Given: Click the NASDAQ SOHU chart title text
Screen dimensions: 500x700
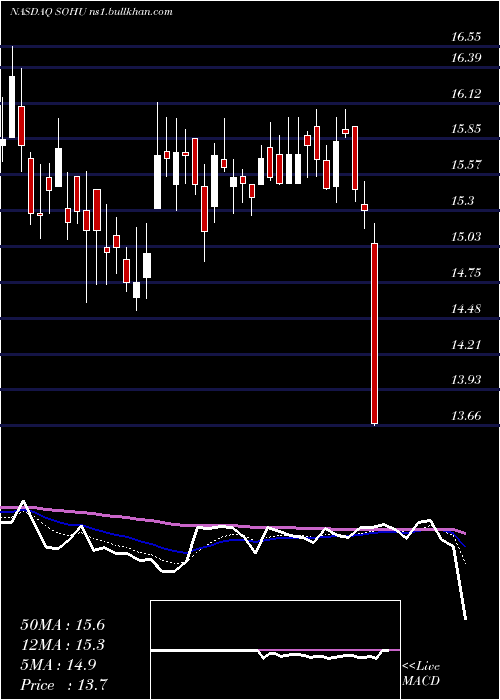Looking at the screenshot, I should [91, 12].
